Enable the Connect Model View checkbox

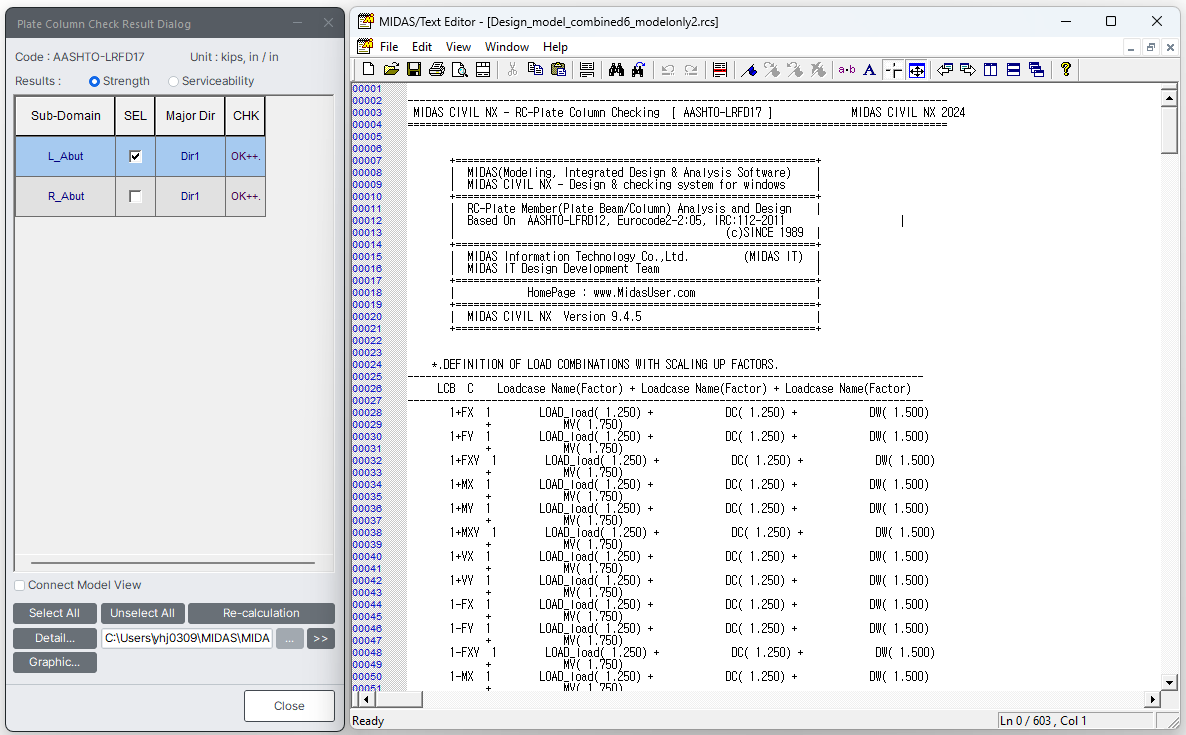pyautogui.click(x=20, y=585)
